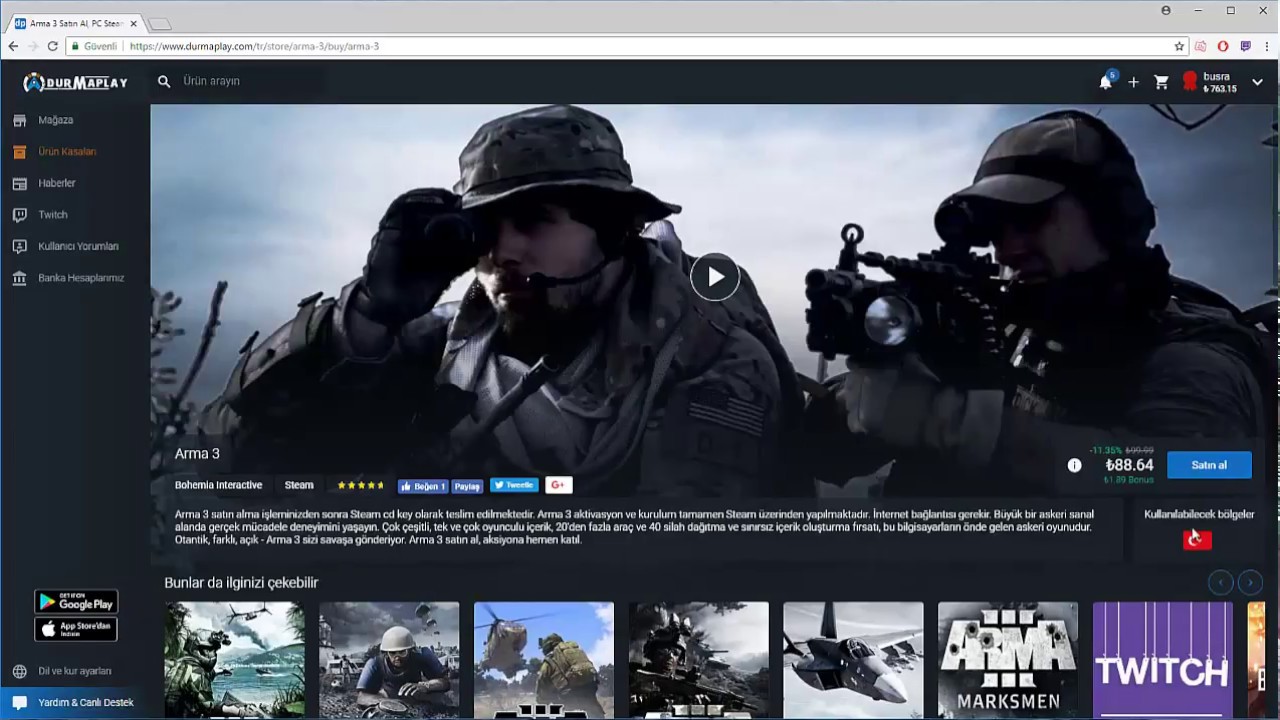Open the Twitch product thumbnail
Image resolution: width=1280 pixels, height=720 pixels.
click(x=1163, y=660)
